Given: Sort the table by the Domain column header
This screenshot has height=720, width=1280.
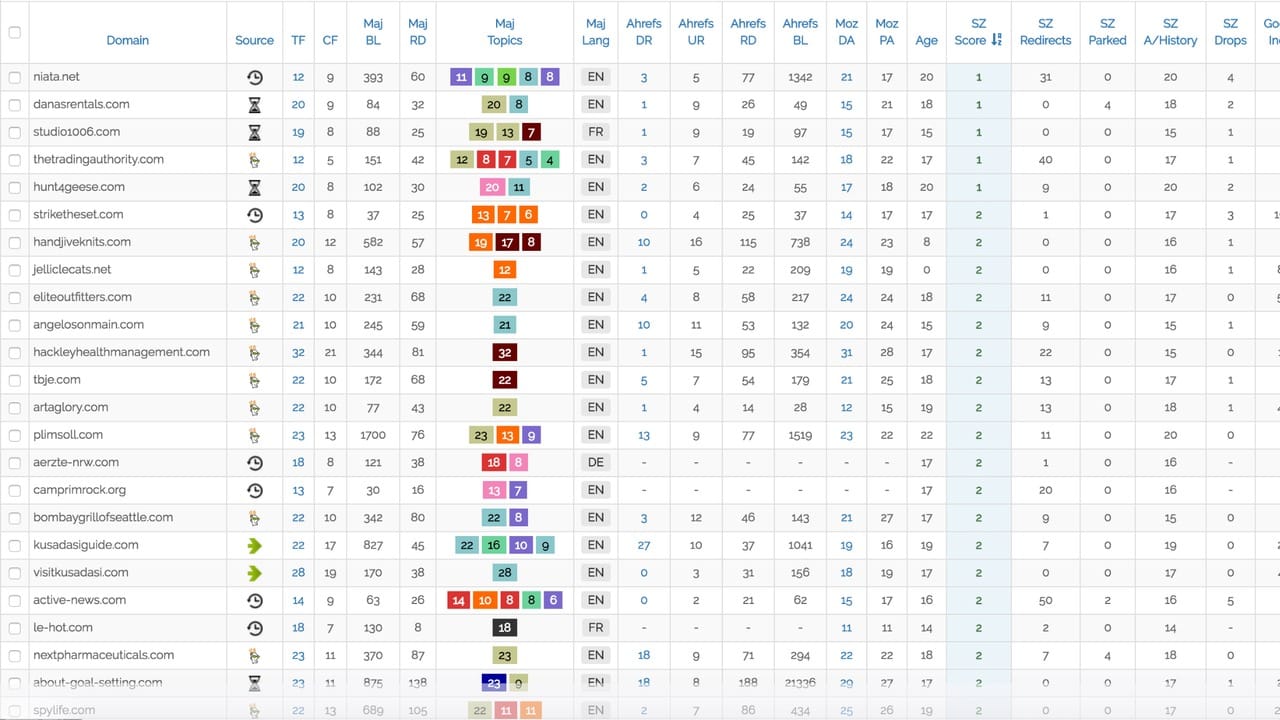Looking at the screenshot, I should [128, 40].
